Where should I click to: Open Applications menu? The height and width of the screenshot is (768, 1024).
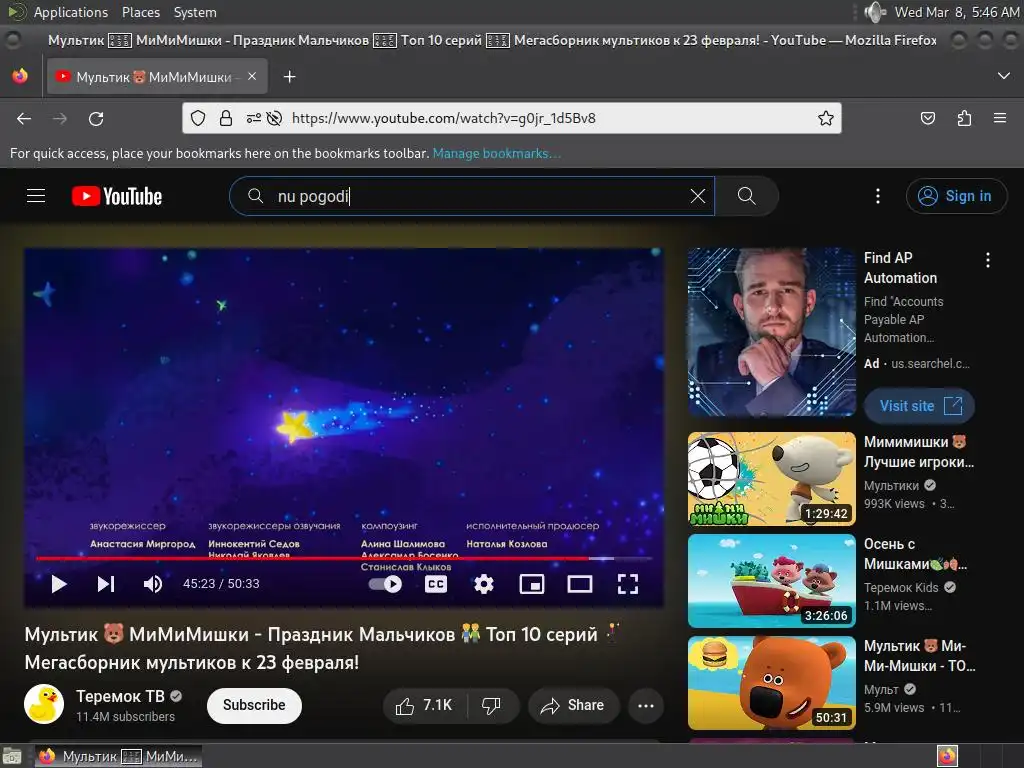click(x=71, y=12)
